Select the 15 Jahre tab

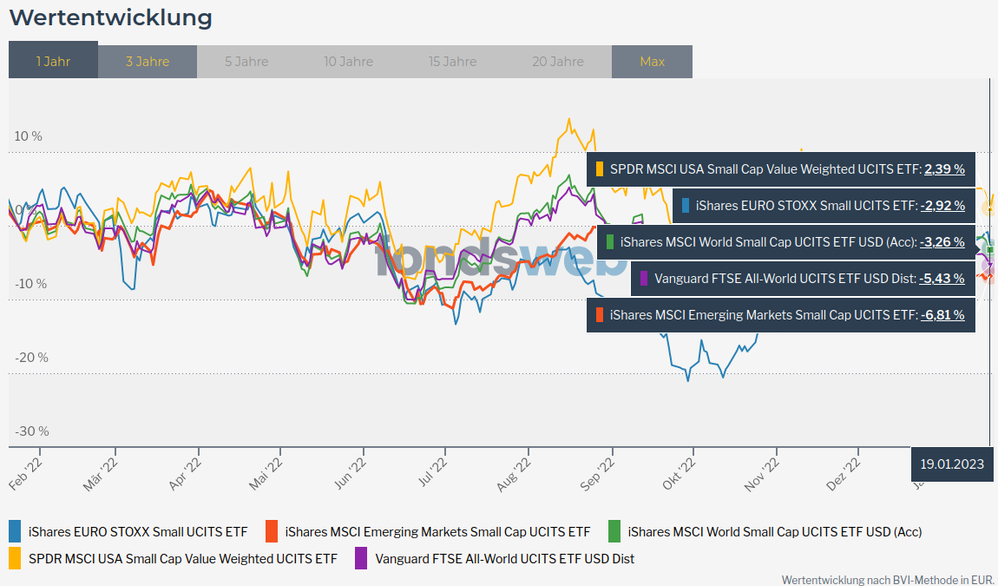(x=452, y=61)
